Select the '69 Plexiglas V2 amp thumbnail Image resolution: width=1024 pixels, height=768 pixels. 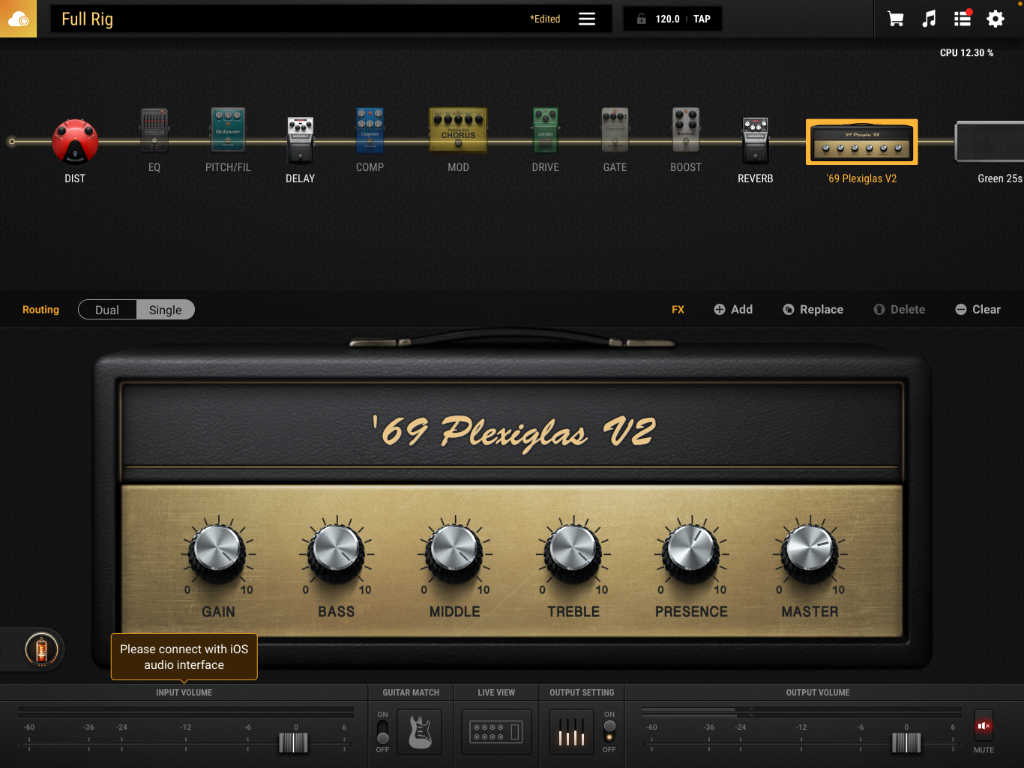pyautogui.click(x=861, y=142)
